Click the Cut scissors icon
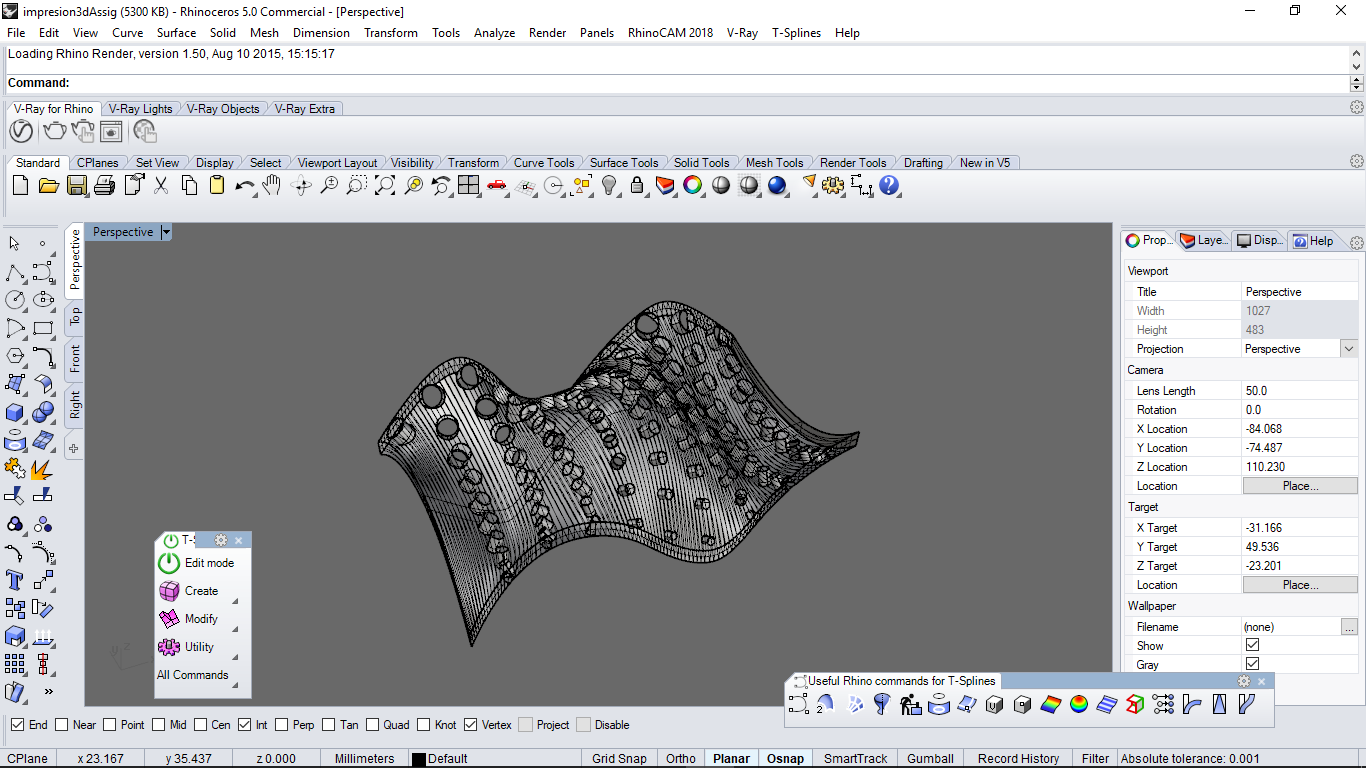This screenshot has height=768, width=1366. 161,185
